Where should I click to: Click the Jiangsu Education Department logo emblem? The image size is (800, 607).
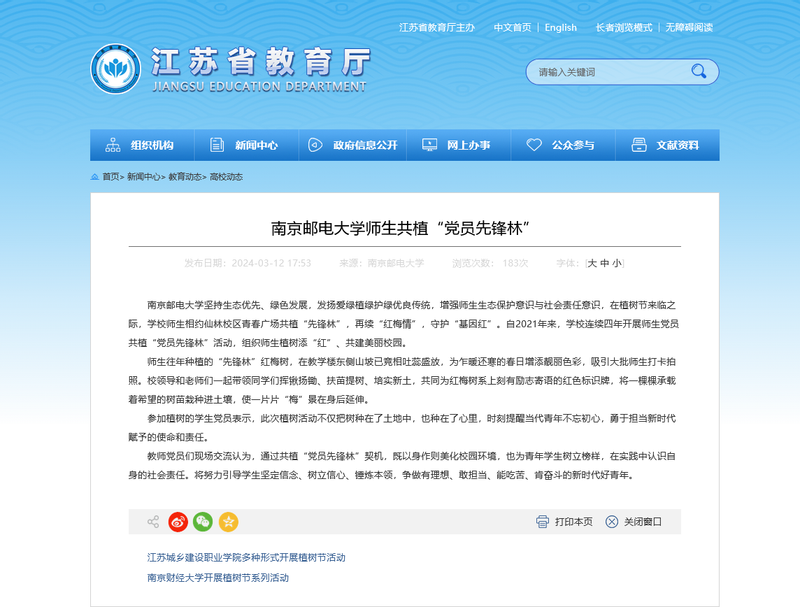pyautogui.click(x=115, y=70)
